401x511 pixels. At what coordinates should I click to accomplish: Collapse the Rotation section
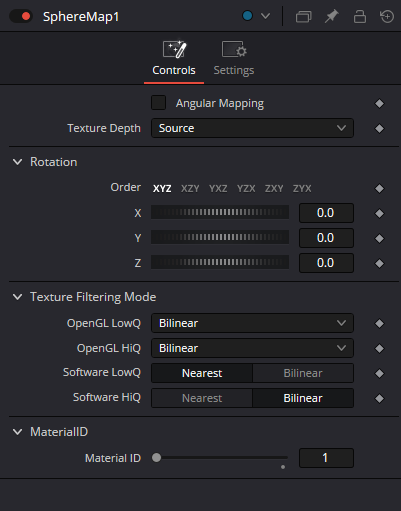tap(17, 162)
